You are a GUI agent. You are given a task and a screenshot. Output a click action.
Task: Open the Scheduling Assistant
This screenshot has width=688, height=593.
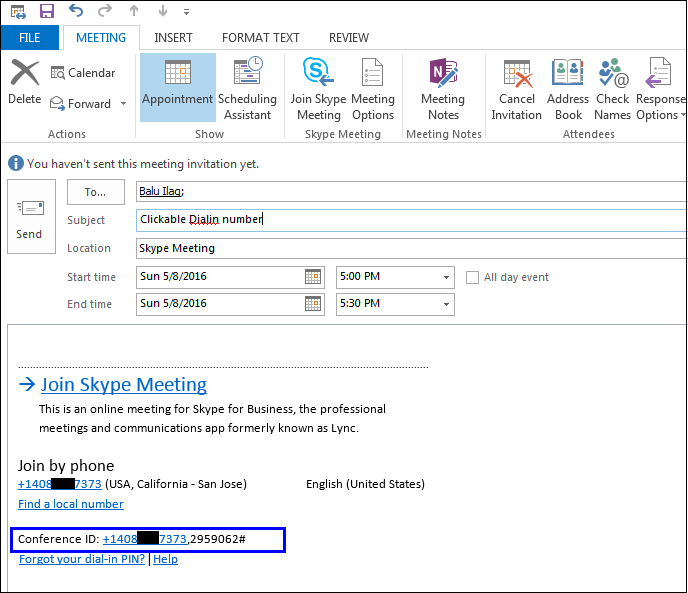[247, 89]
